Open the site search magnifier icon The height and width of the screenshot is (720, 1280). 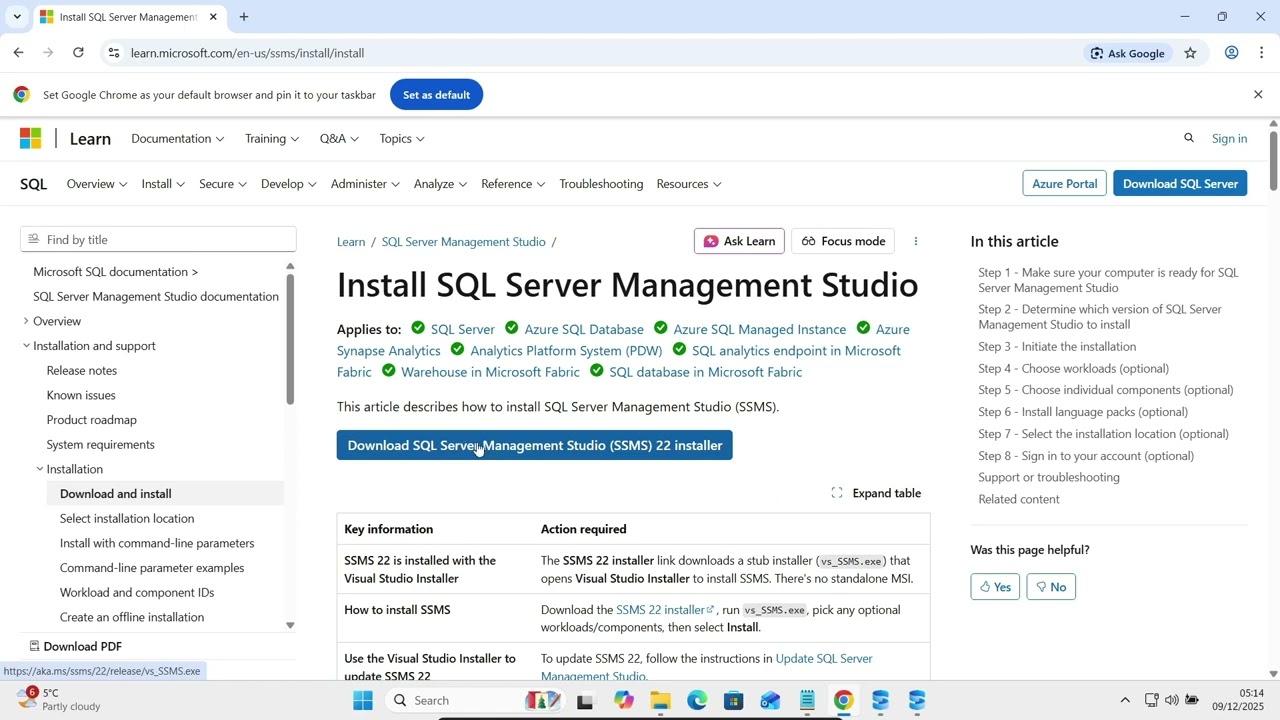click(1189, 138)
